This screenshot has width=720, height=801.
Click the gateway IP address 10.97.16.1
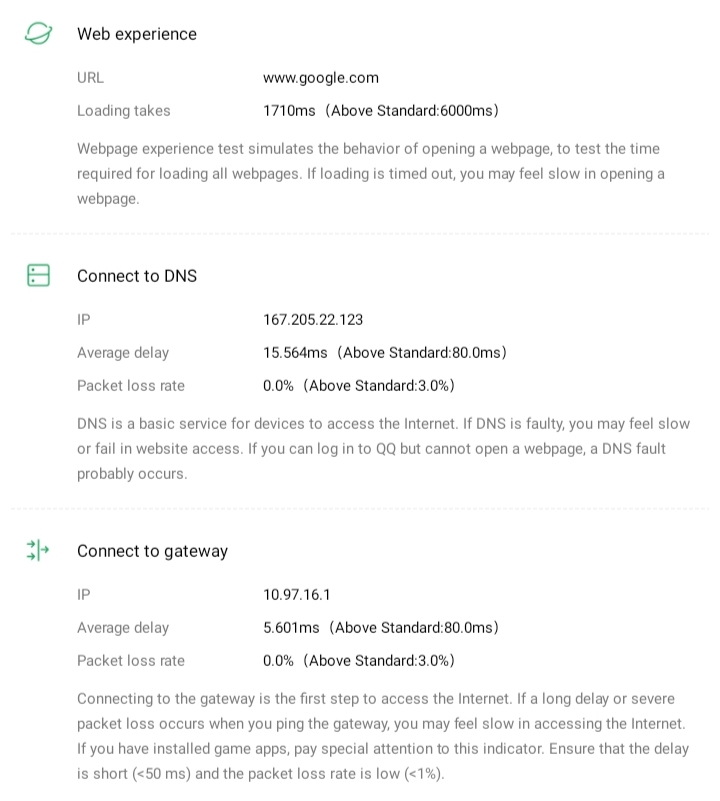point(297,595)
